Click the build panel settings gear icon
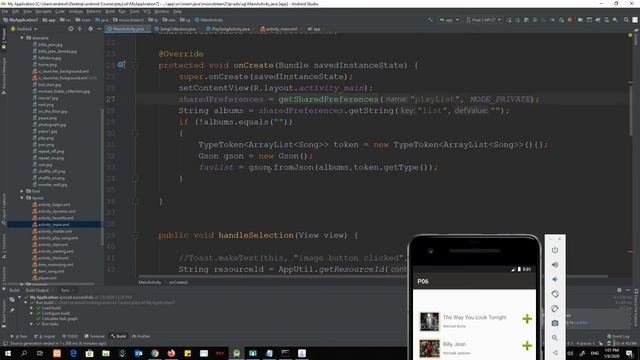This screenshot has width=640, height=360. 619,290
